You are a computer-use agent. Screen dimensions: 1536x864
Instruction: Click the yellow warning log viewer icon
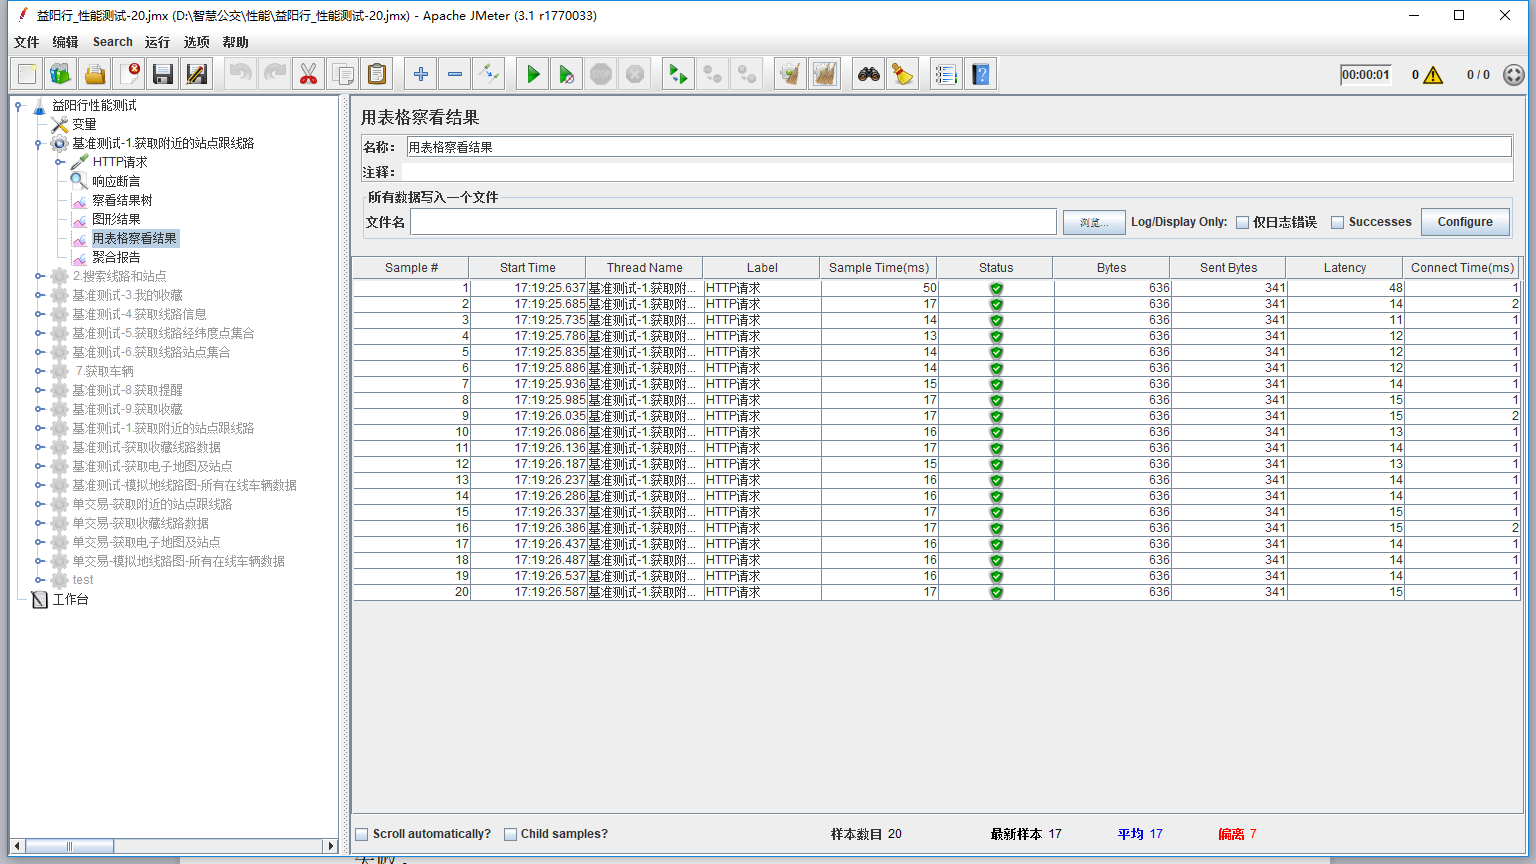tap(1433, 75)
